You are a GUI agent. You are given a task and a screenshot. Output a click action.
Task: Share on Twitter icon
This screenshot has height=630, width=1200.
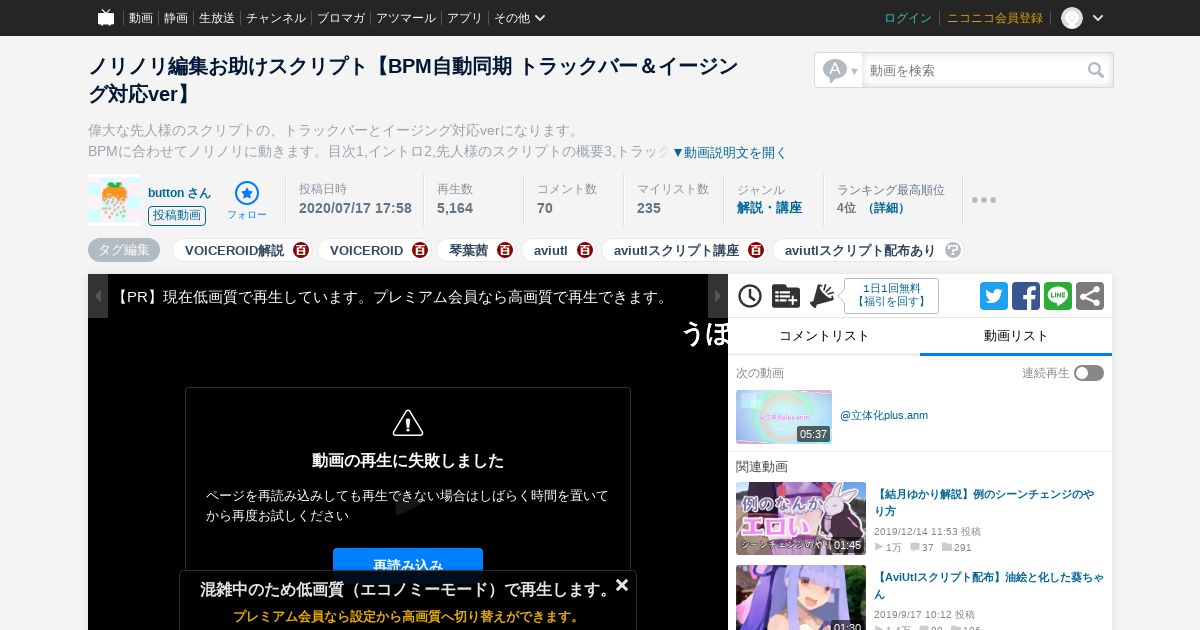[x=994, y=296]
